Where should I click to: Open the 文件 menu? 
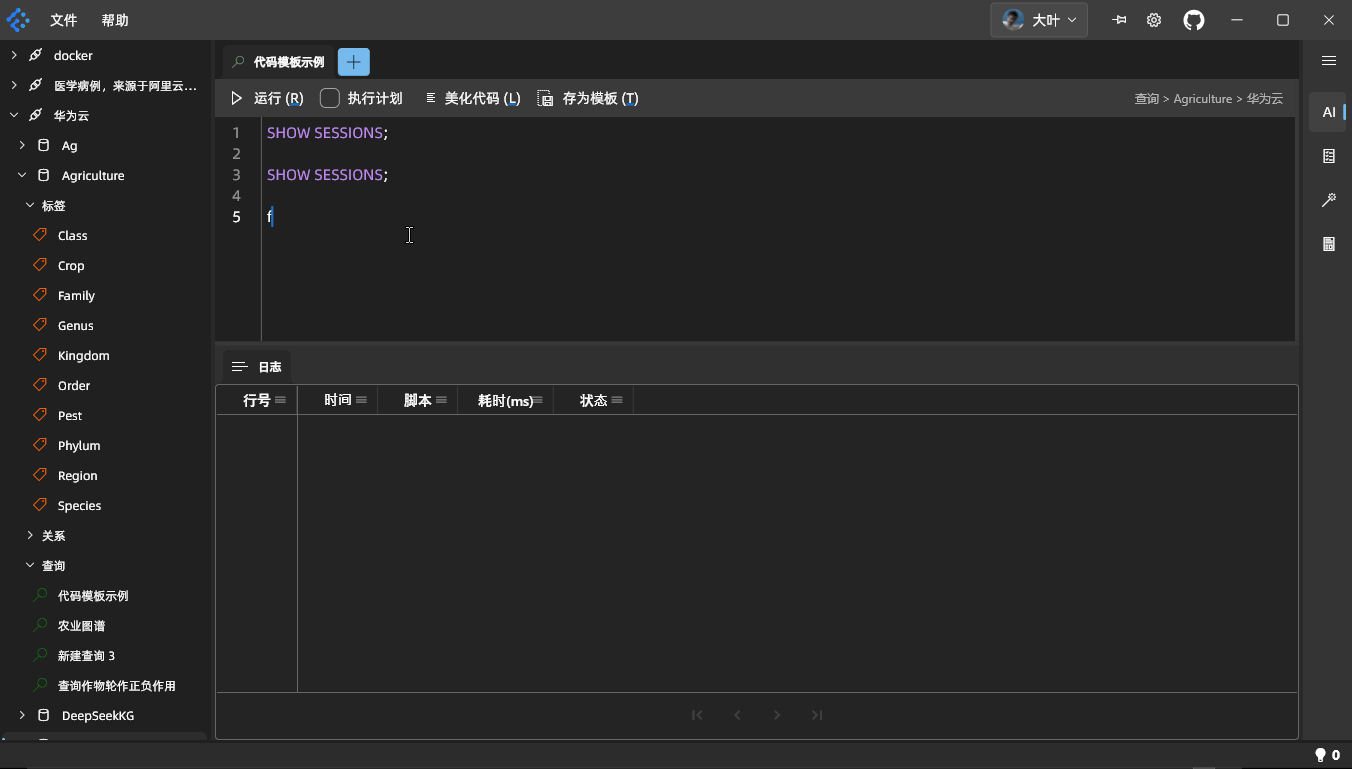pos(64,20)
